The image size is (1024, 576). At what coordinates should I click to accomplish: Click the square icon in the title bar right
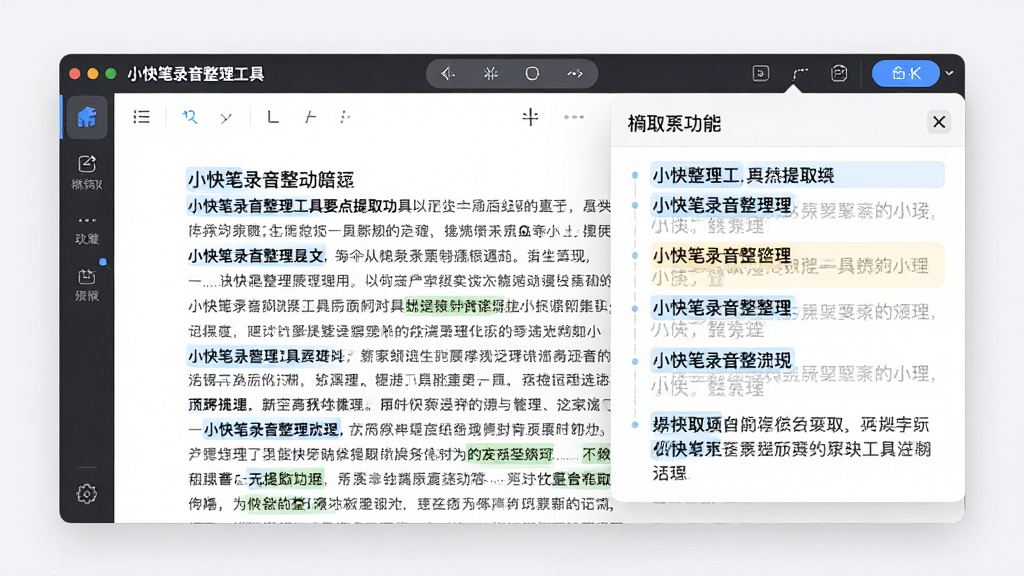click(x=761, y=73)
